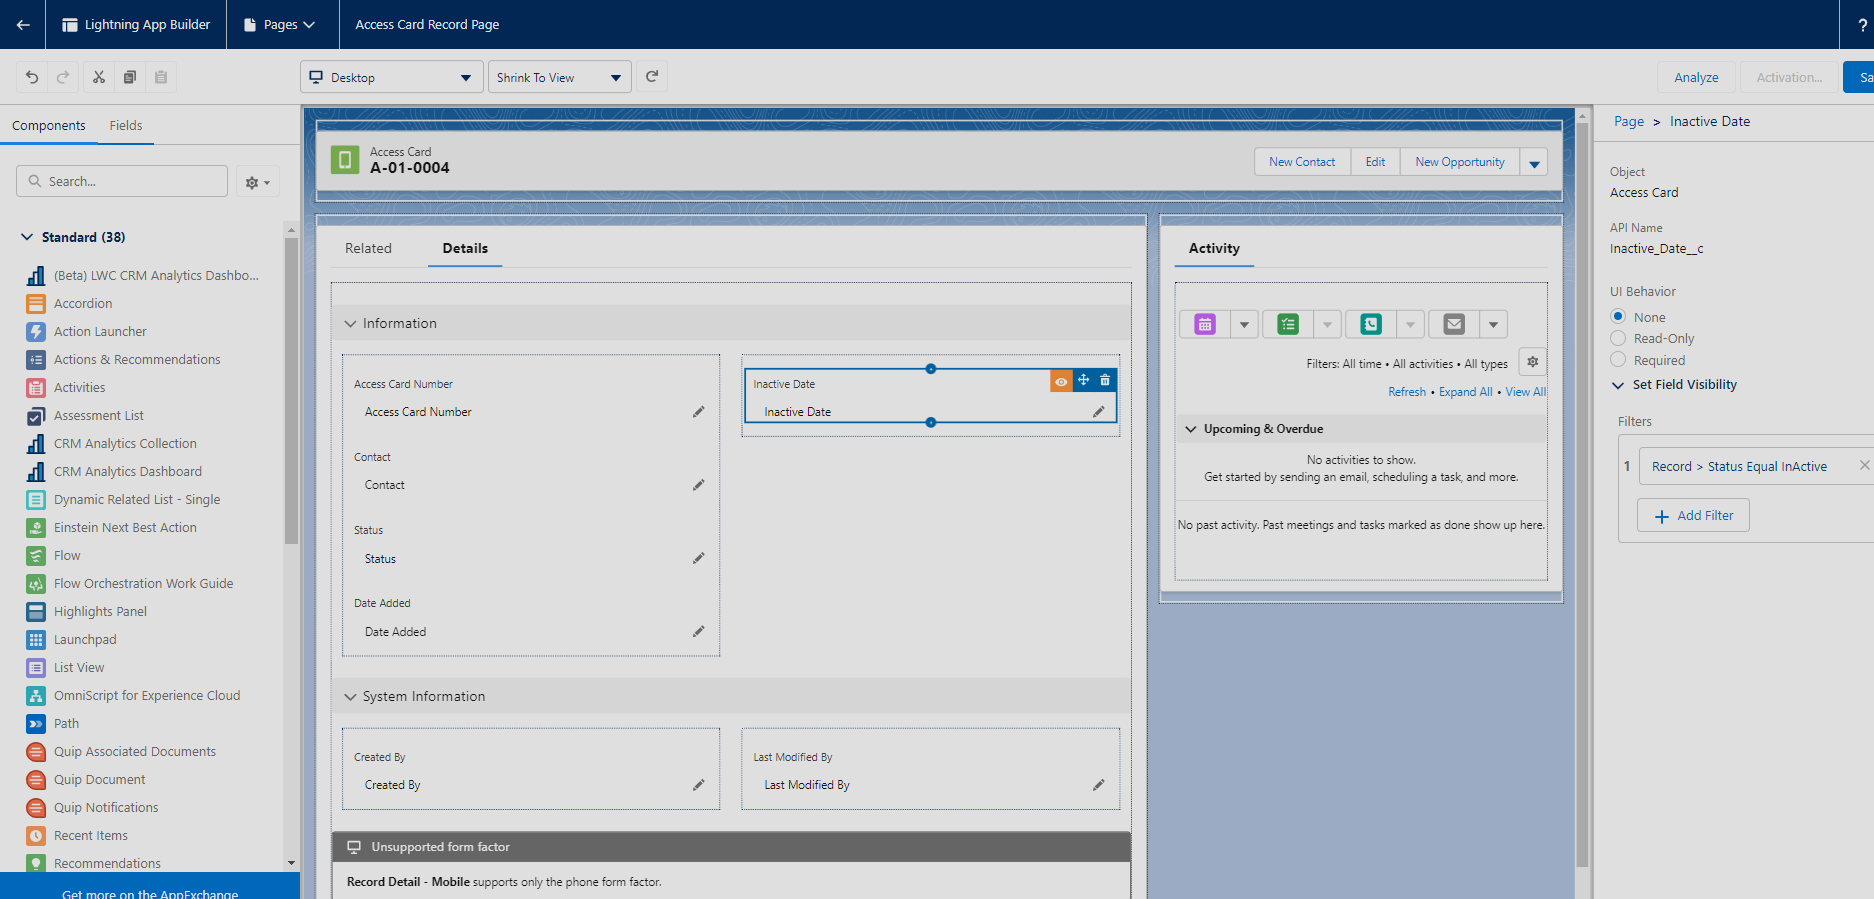Click the New Opportunity button

tap(1460, 162)
